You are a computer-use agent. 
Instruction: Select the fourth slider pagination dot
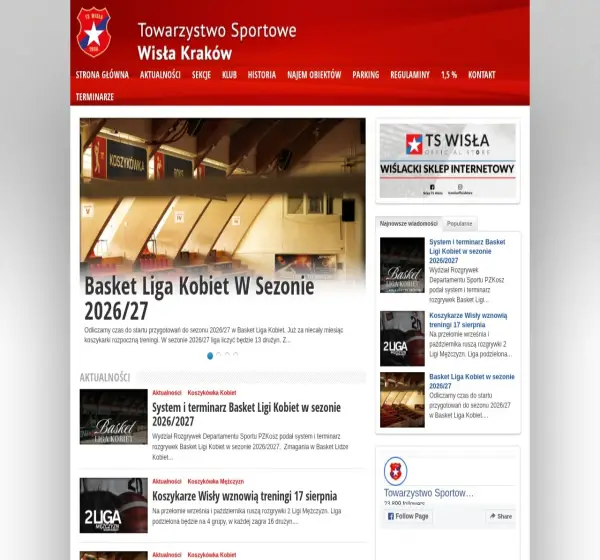tap(235, 355)
